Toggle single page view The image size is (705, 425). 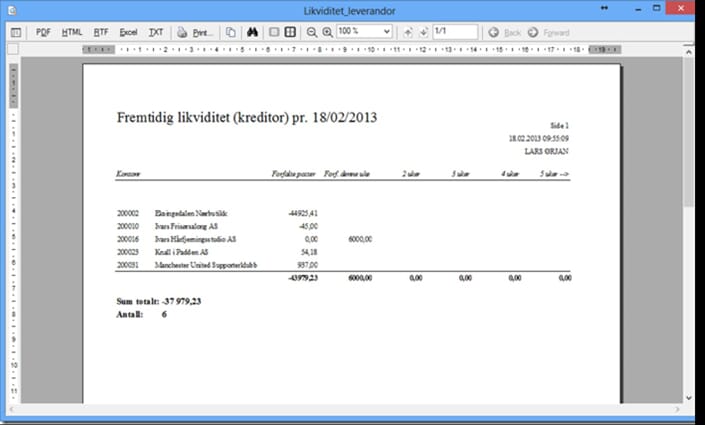pyautogui.click(x=274, y=32)
